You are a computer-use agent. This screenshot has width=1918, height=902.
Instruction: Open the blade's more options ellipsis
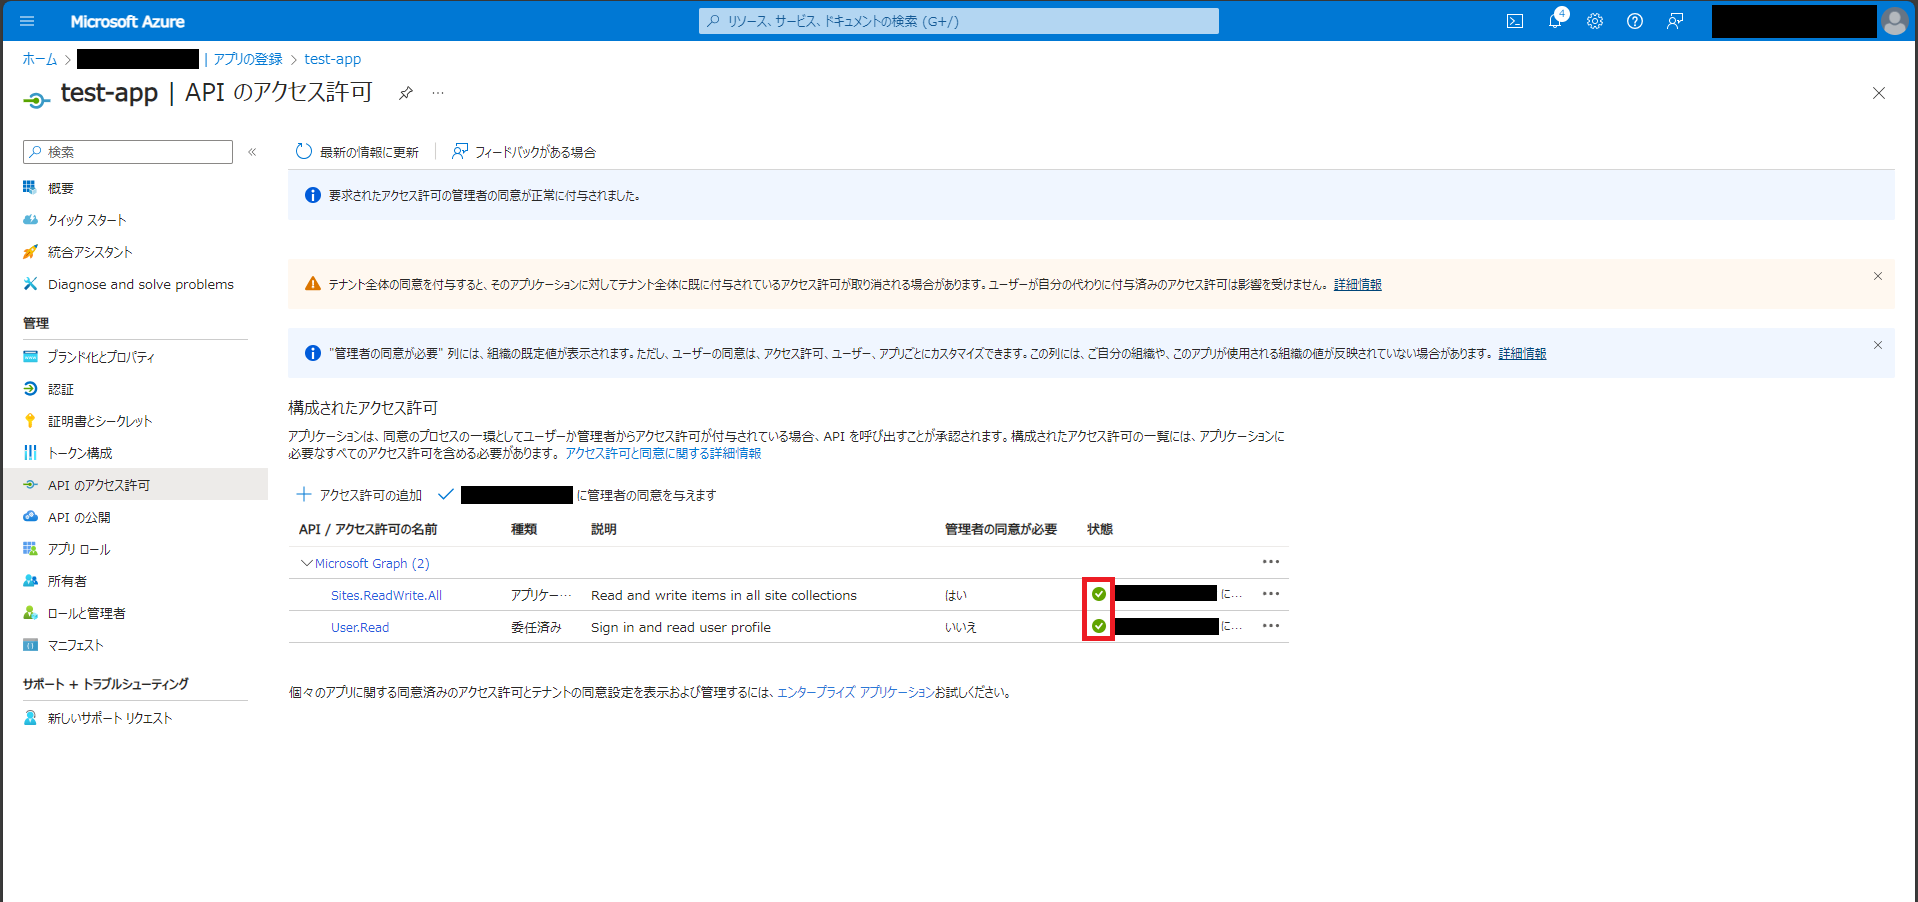438,93
